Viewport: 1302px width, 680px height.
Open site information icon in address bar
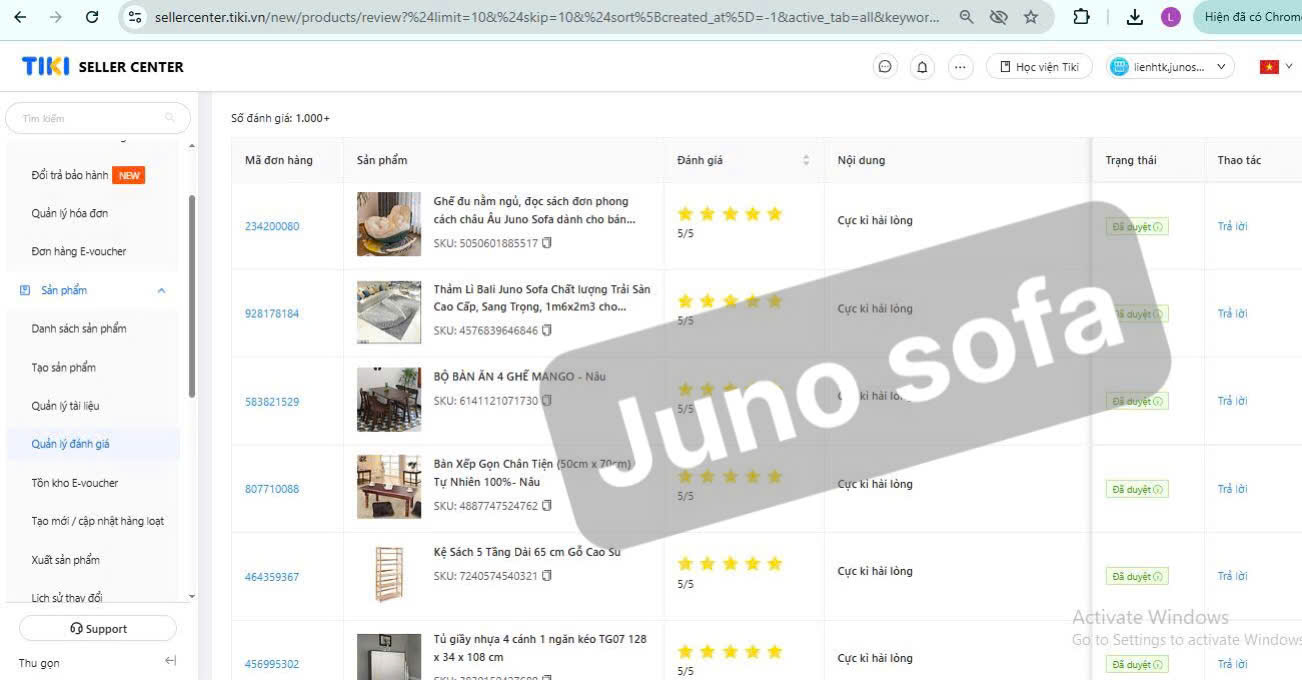(x=136, y=17)
